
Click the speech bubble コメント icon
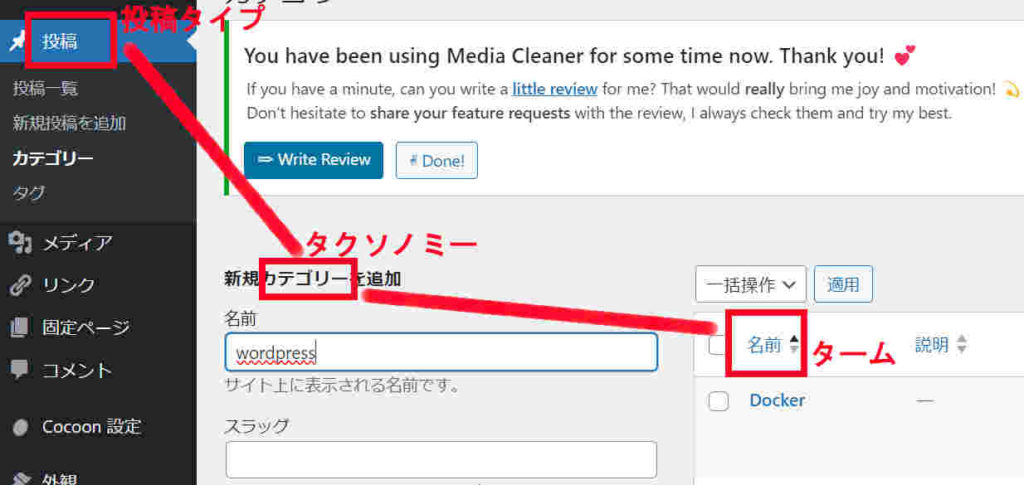coord(19,369)
